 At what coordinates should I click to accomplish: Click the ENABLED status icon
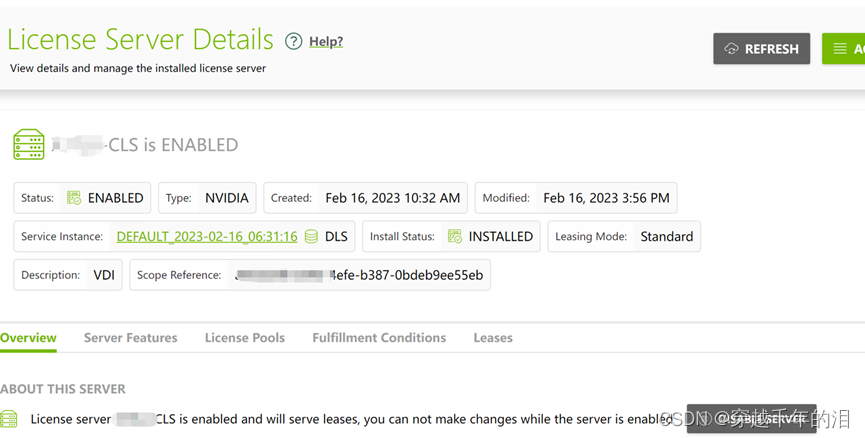[x=74, y=197]
